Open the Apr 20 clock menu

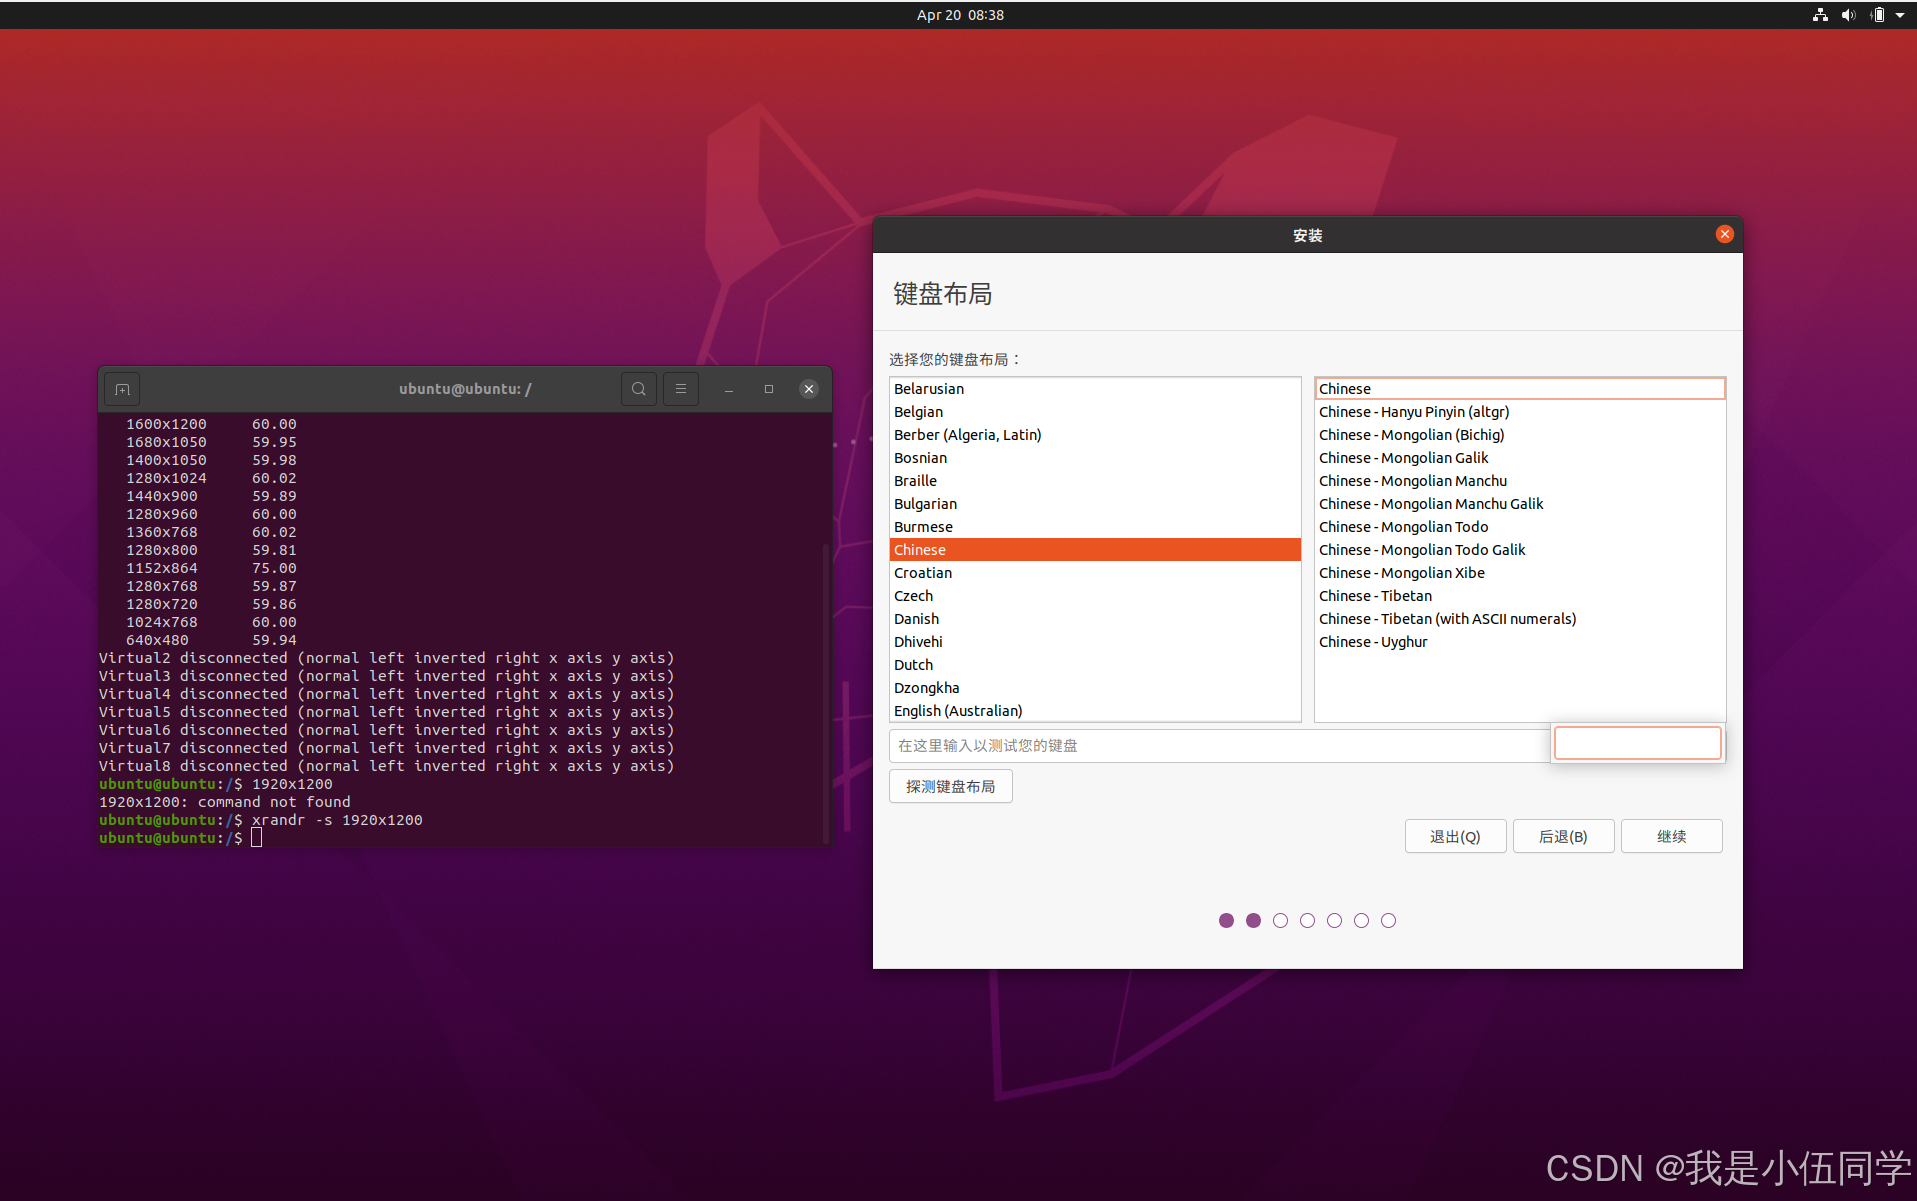(x=959, y=14)
